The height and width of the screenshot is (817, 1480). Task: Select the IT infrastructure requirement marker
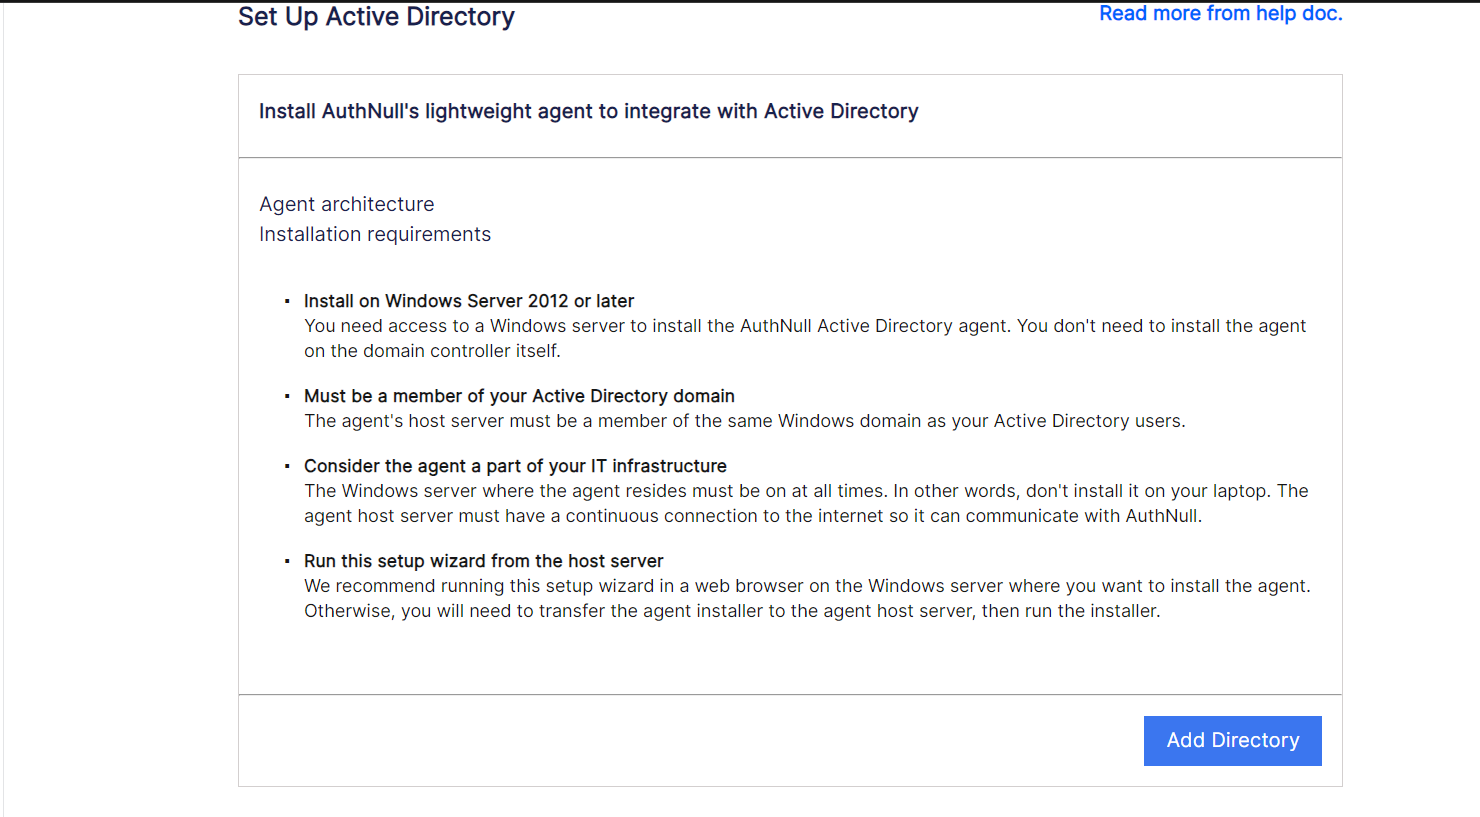pyautogui.click(x=288, y=465)
